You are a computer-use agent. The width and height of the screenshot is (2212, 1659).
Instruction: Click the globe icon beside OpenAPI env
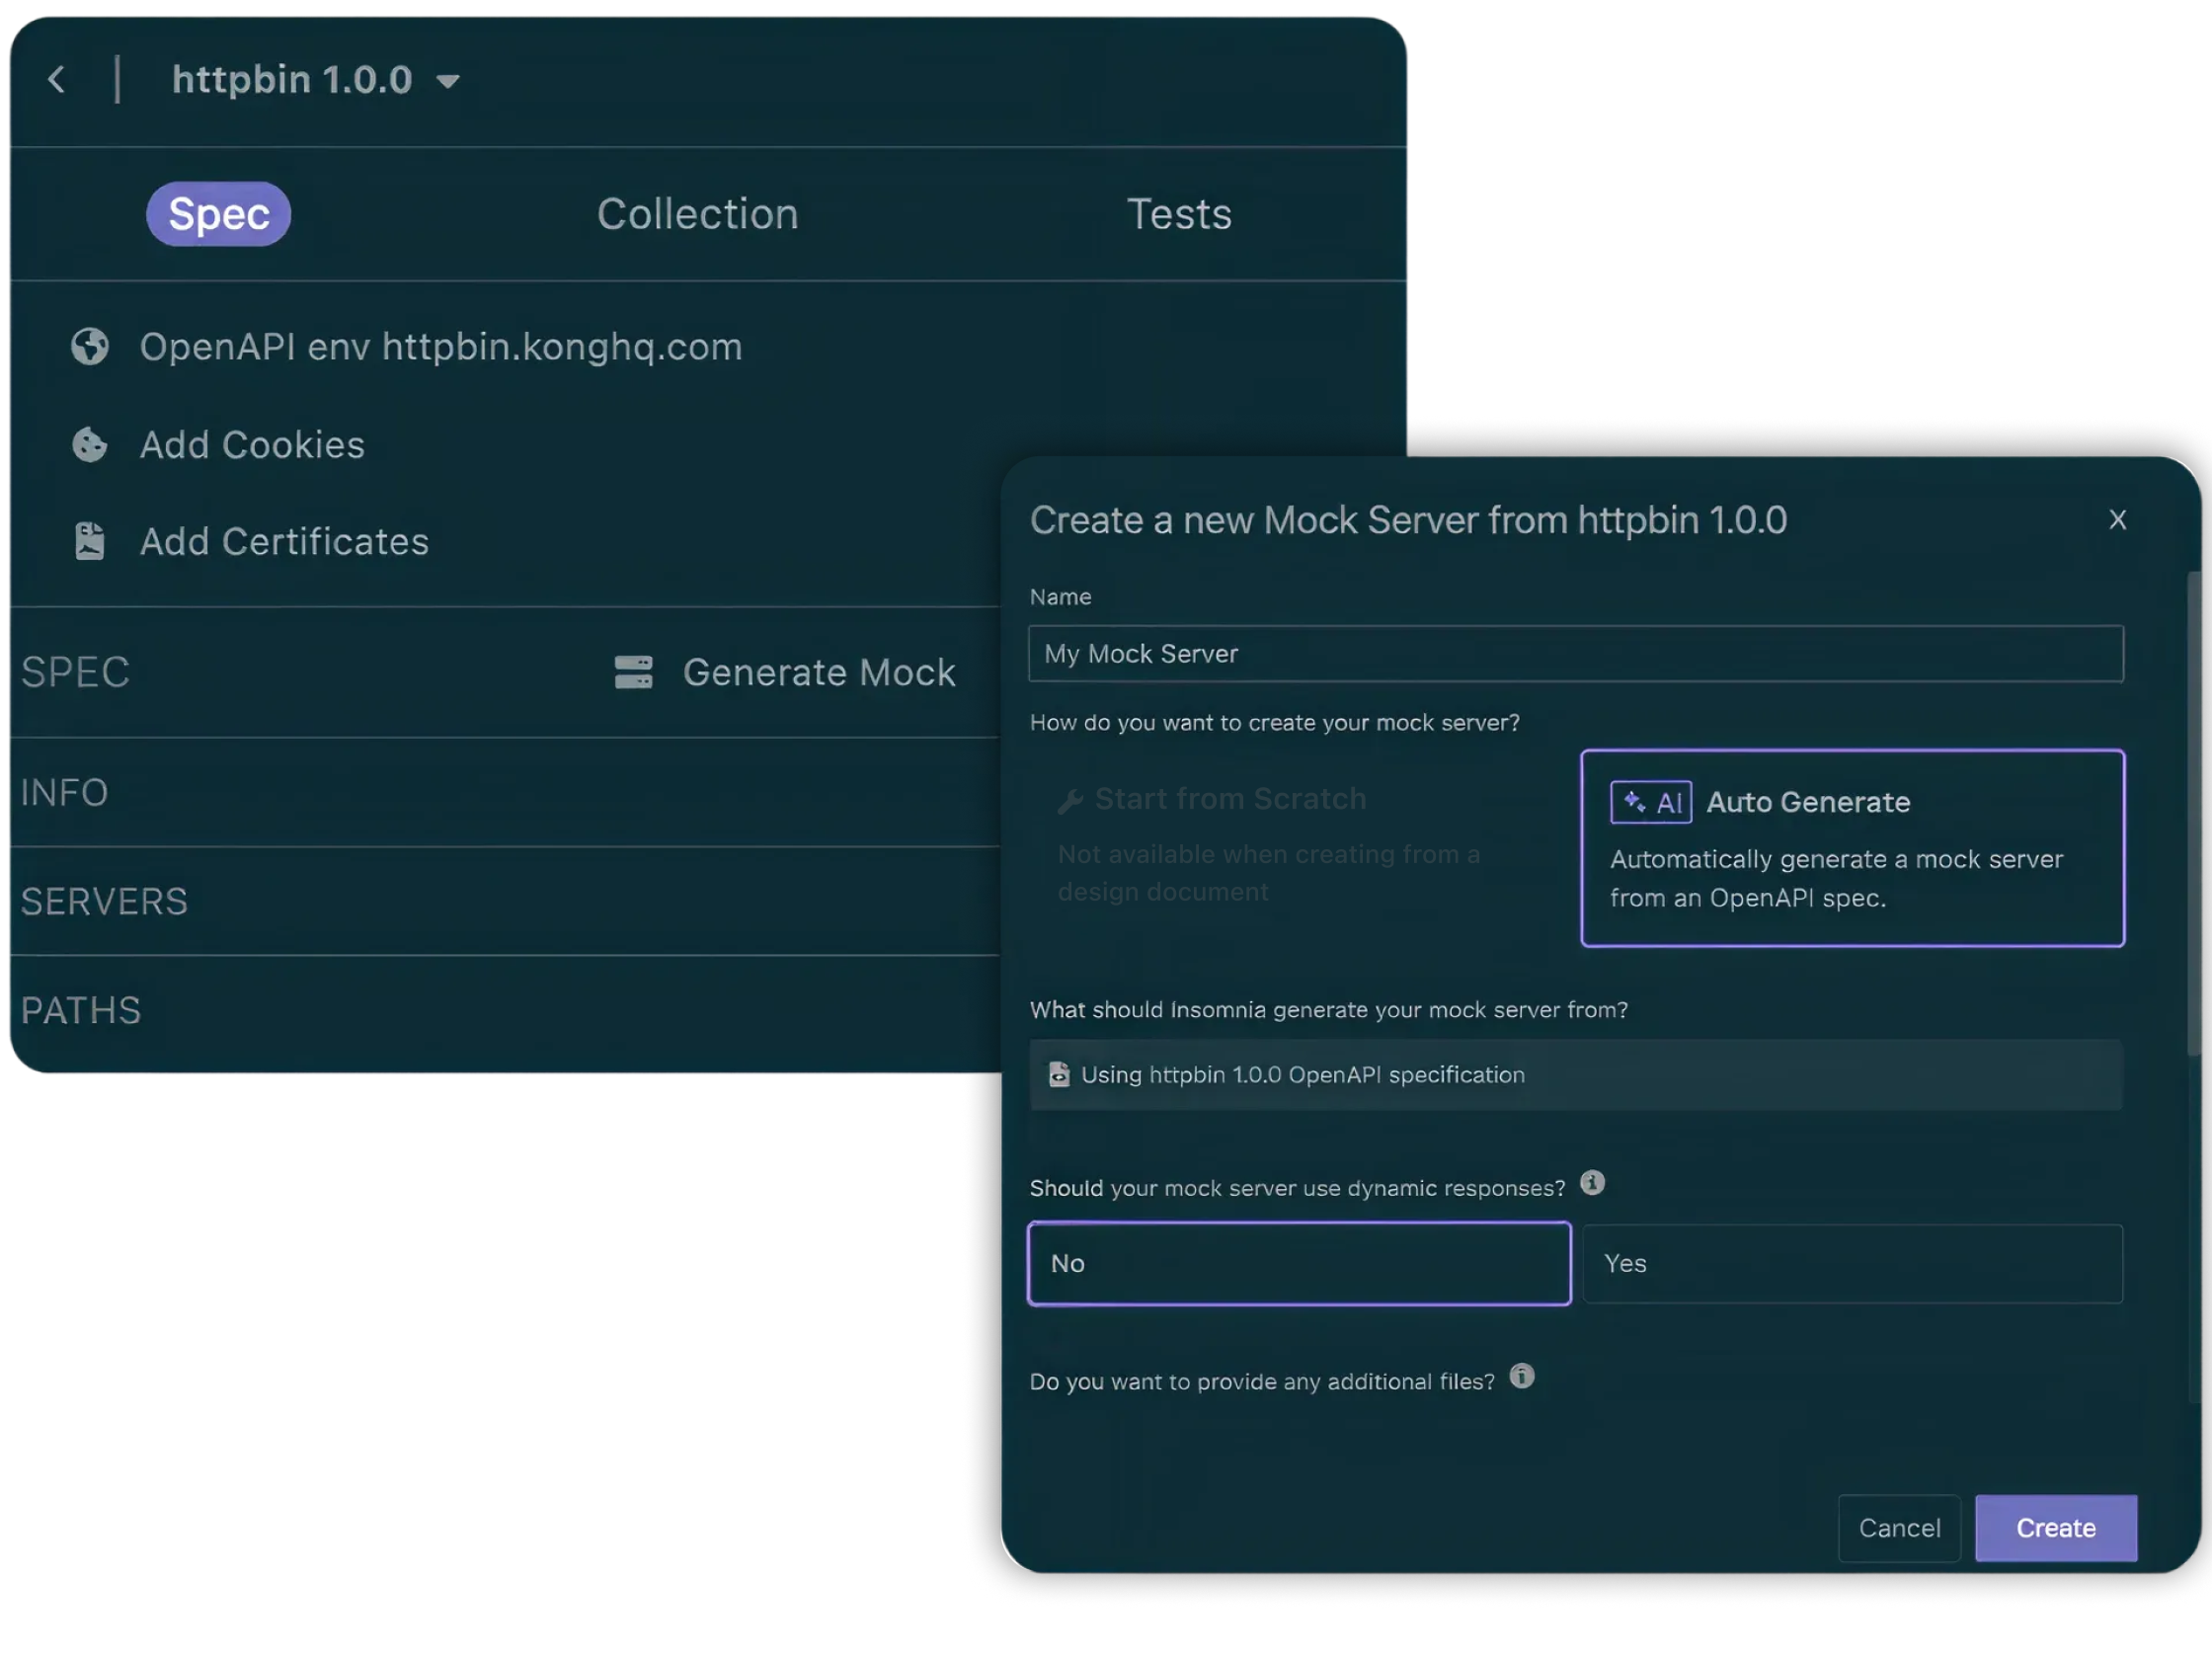[x=90, y=347]
